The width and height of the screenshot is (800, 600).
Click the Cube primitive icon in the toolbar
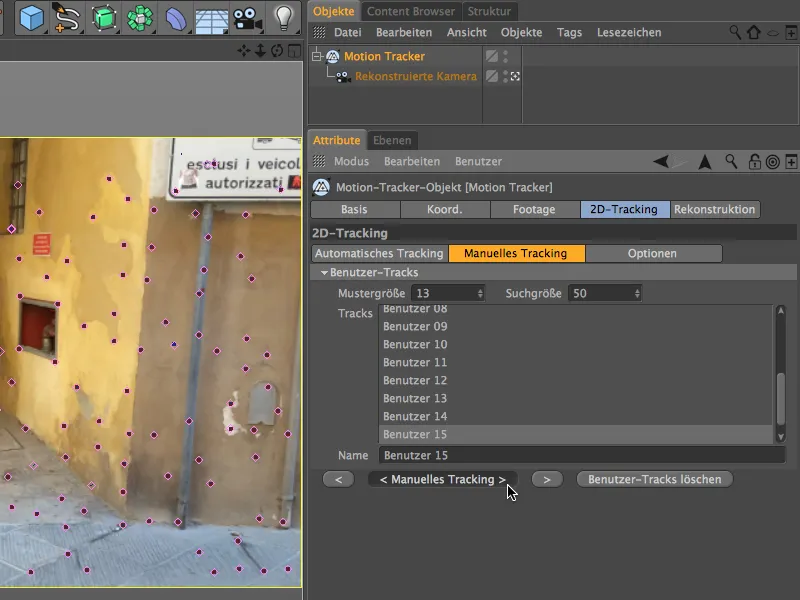click(x=32, y=18)
